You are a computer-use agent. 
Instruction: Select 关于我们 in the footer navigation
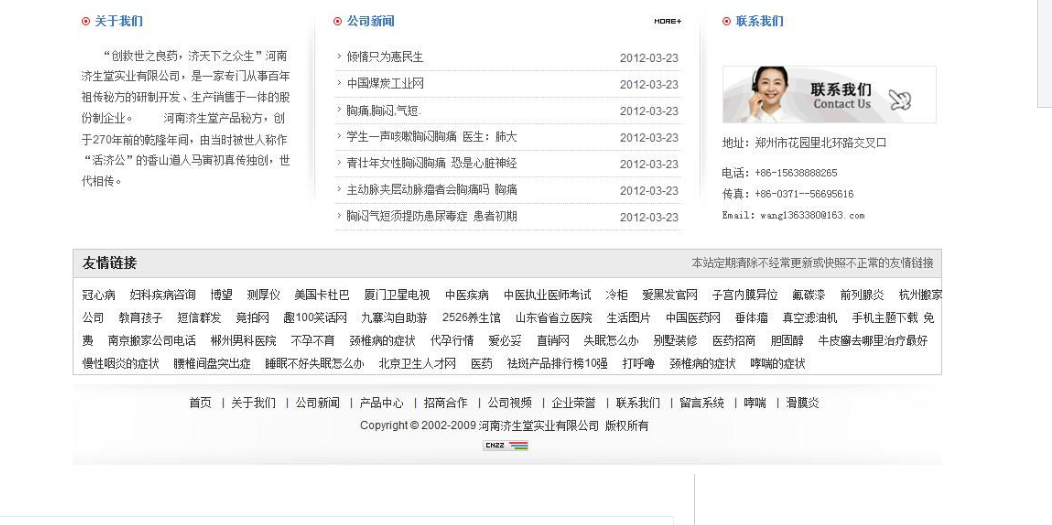coord(253,403)
